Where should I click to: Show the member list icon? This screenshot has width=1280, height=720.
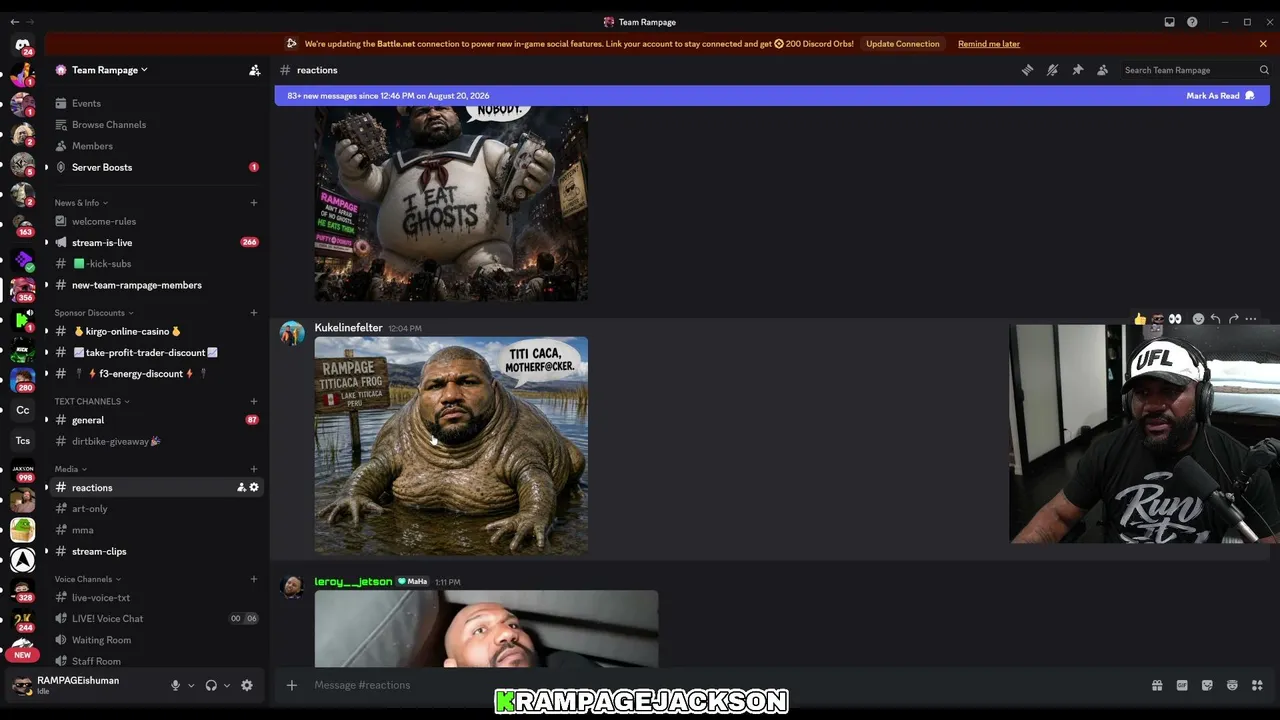tap(1102, 70)
